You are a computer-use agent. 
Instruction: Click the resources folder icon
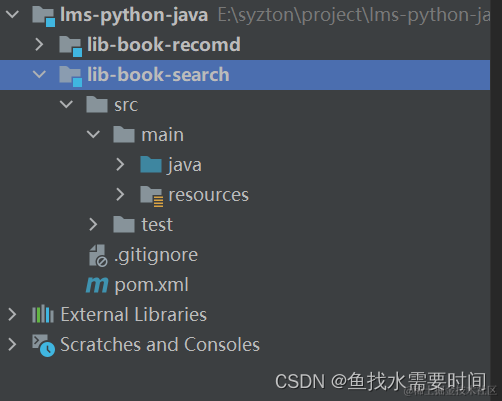point(152,196)
